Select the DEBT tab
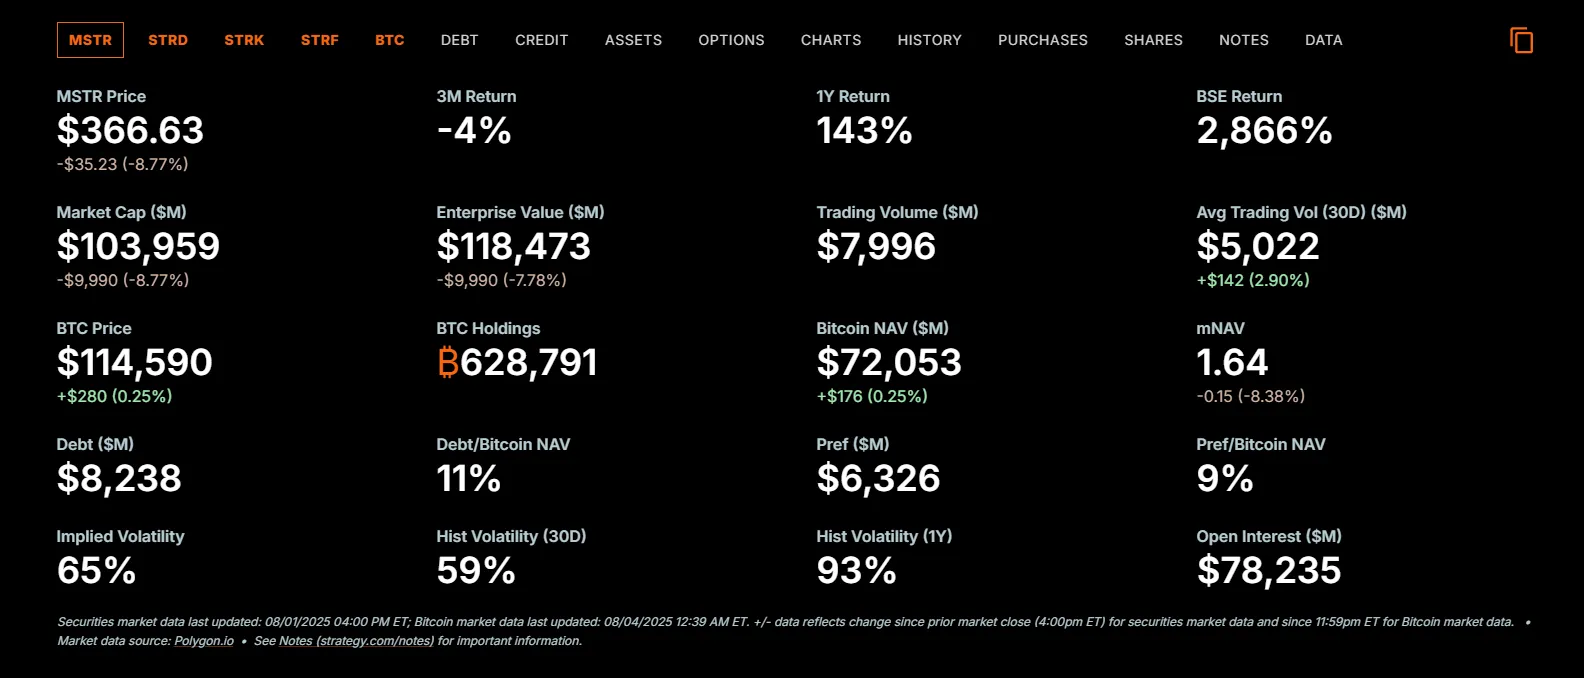Screen dimensions: 1584x678 pyautogui.click(x=459, y=40)
